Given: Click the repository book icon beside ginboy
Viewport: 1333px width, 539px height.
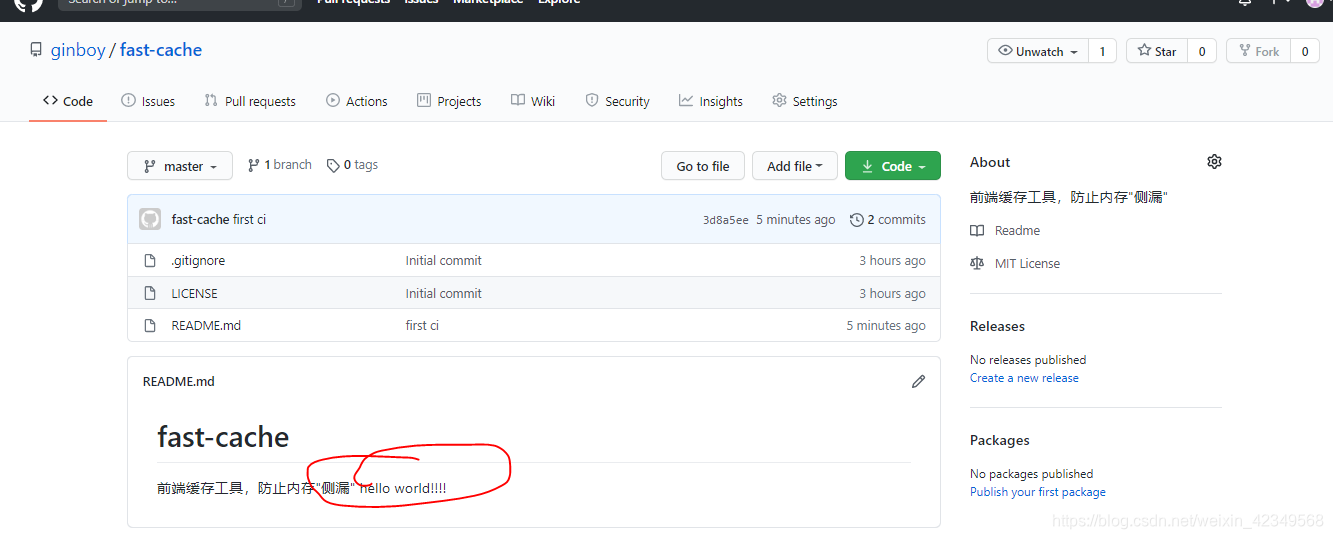Looking at the screenshot, I should click(x=36, y=50).
